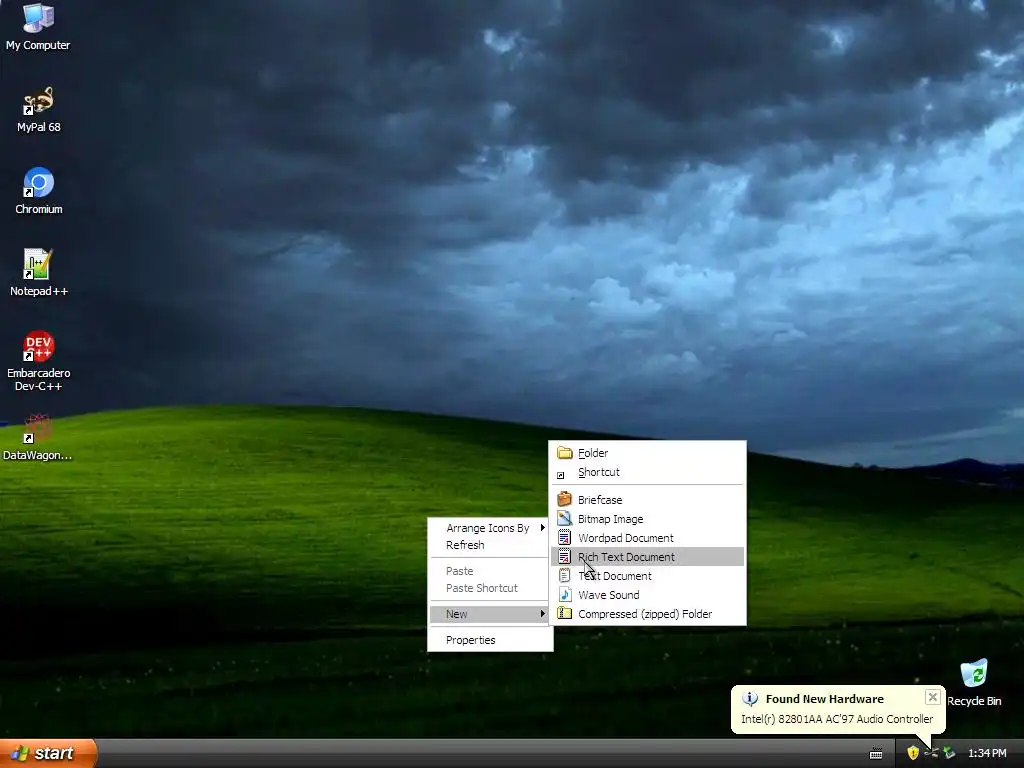Screen dimensions: 1024x768
Task: Create a new Rich Text Document
Action: tap(647, 556)
